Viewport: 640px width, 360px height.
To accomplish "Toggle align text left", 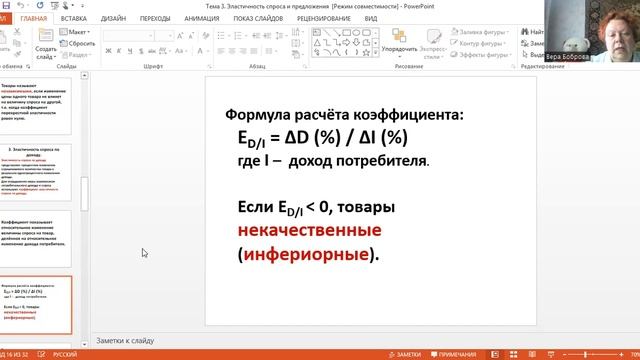I will [x=221, y=51].
